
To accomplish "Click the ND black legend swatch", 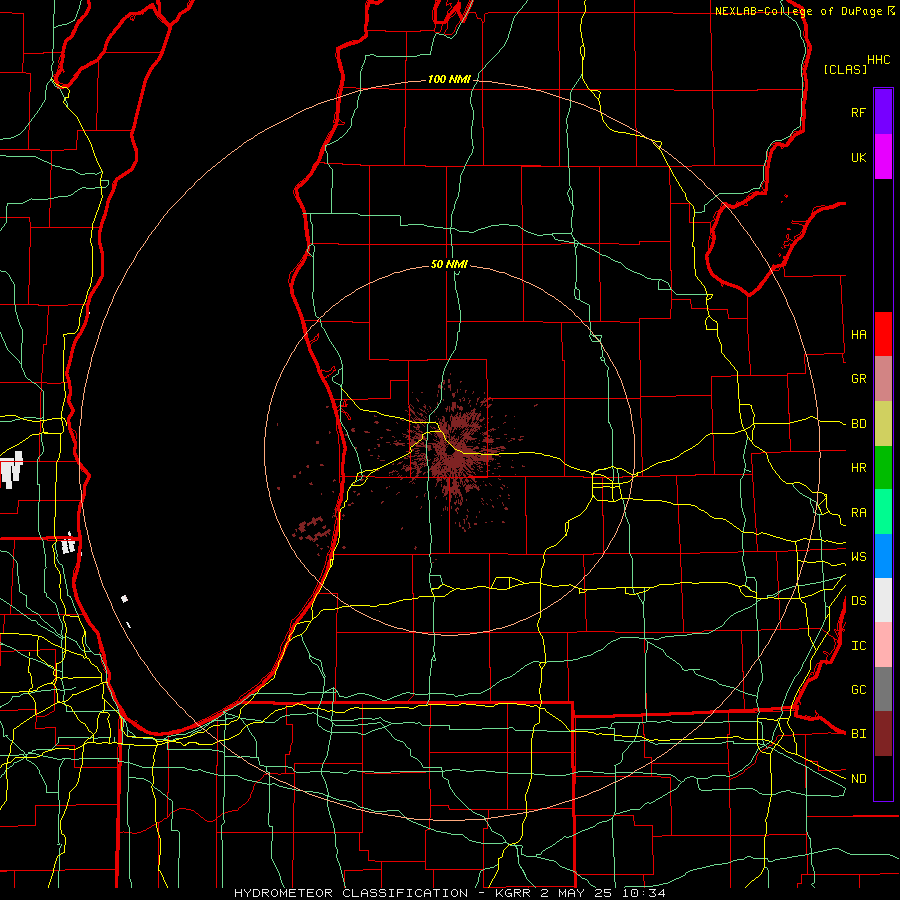I will click(883, 778).
